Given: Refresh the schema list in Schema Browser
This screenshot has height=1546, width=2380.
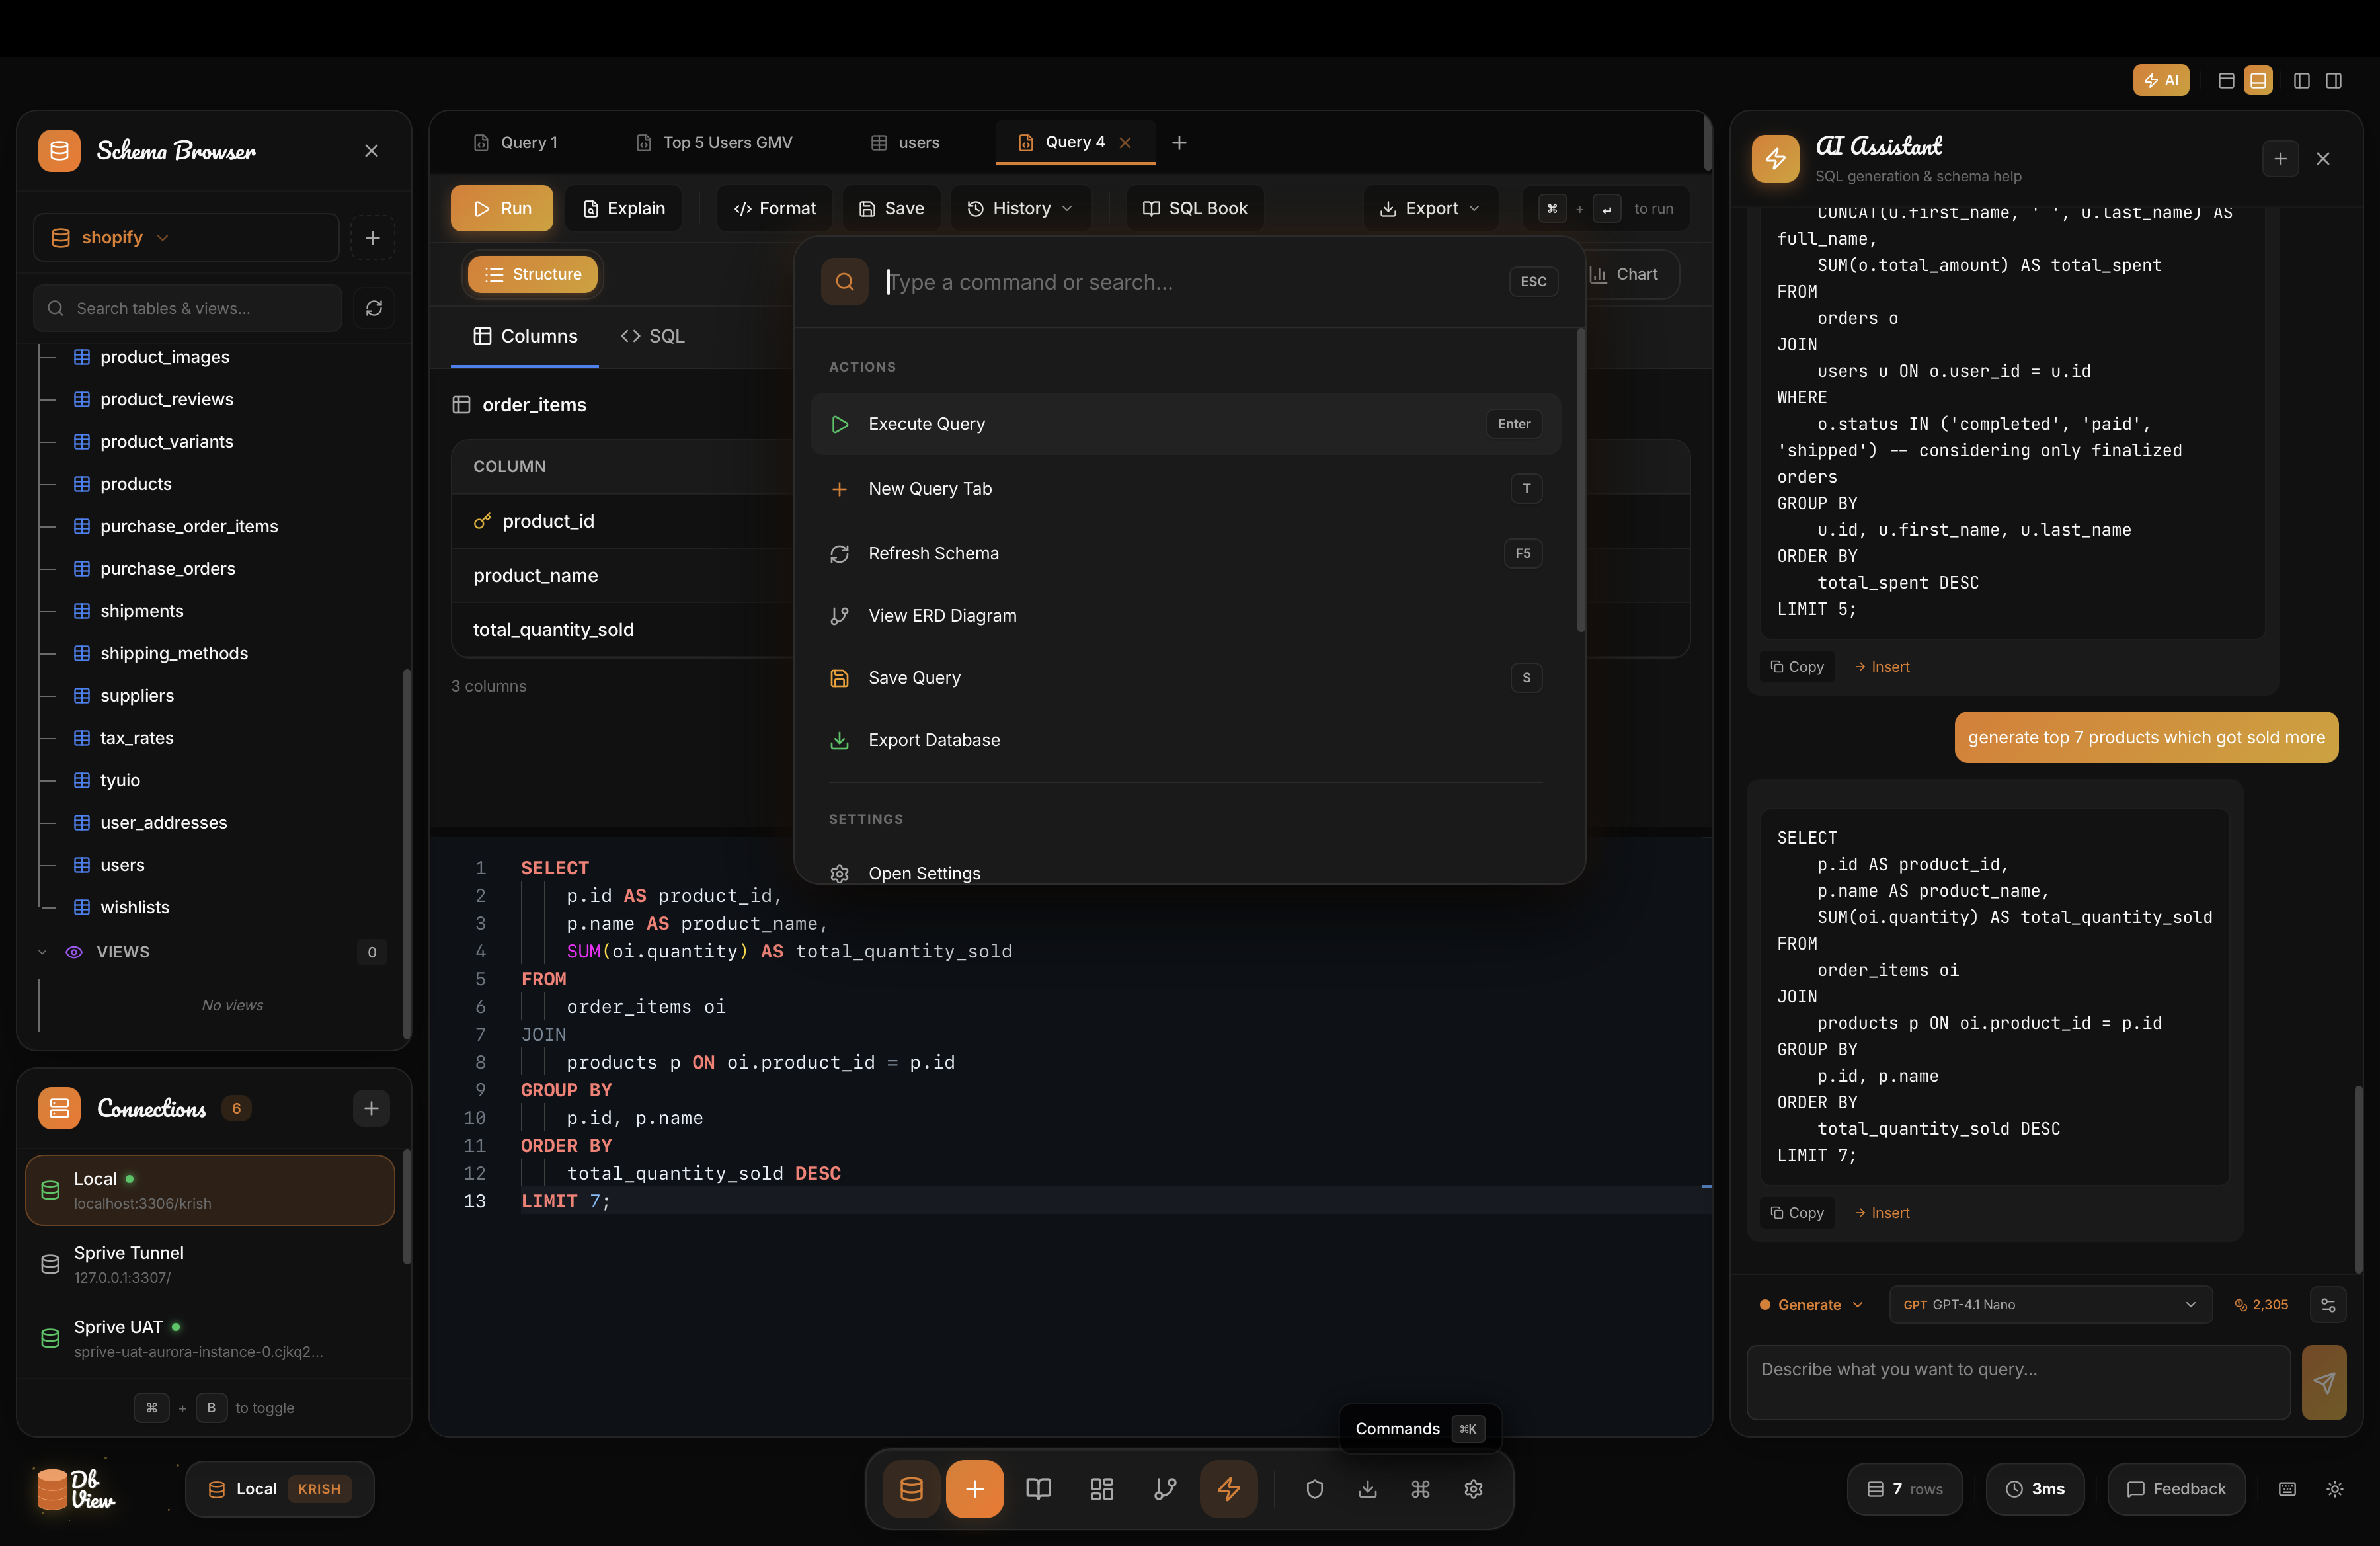Looking at the screenshot, I should point(373,308).
